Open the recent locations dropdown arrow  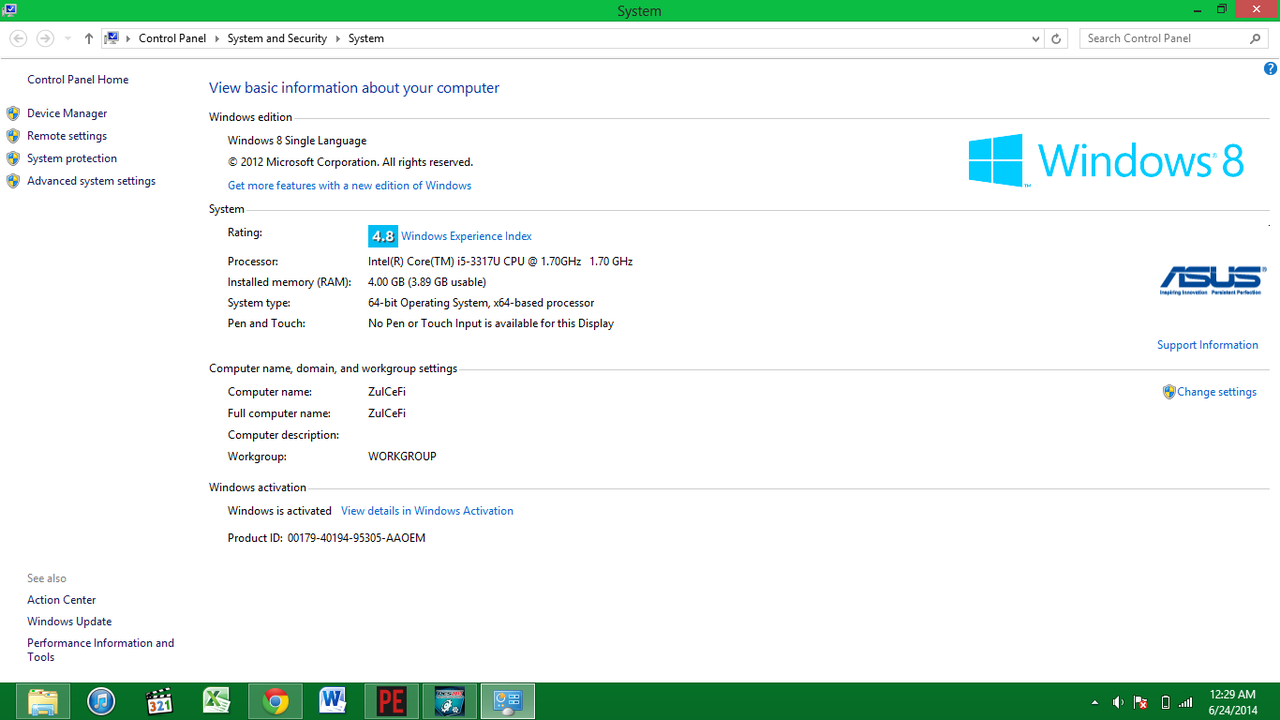pyautogui.click(x=68, y=38)
